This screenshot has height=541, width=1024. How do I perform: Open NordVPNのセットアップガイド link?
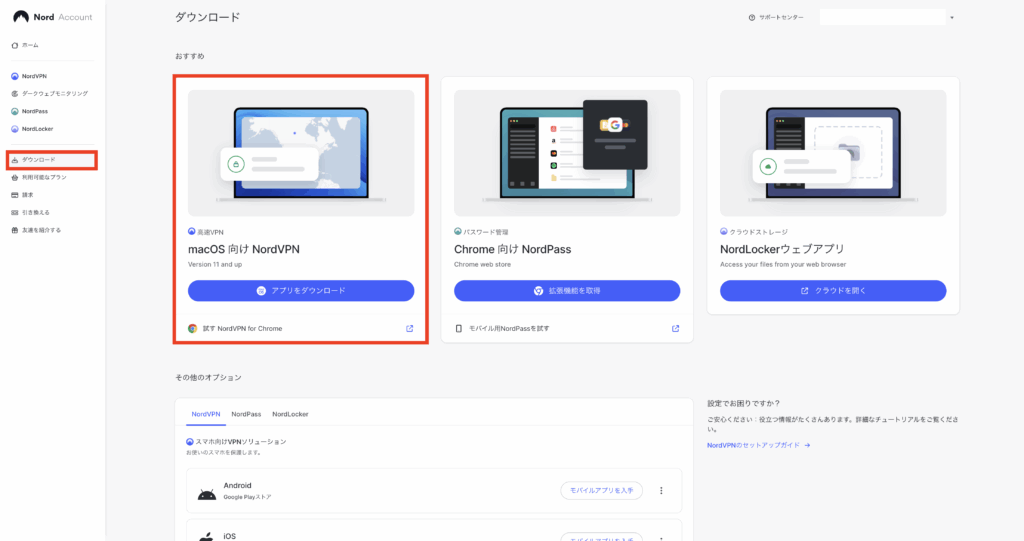[758, 445]
